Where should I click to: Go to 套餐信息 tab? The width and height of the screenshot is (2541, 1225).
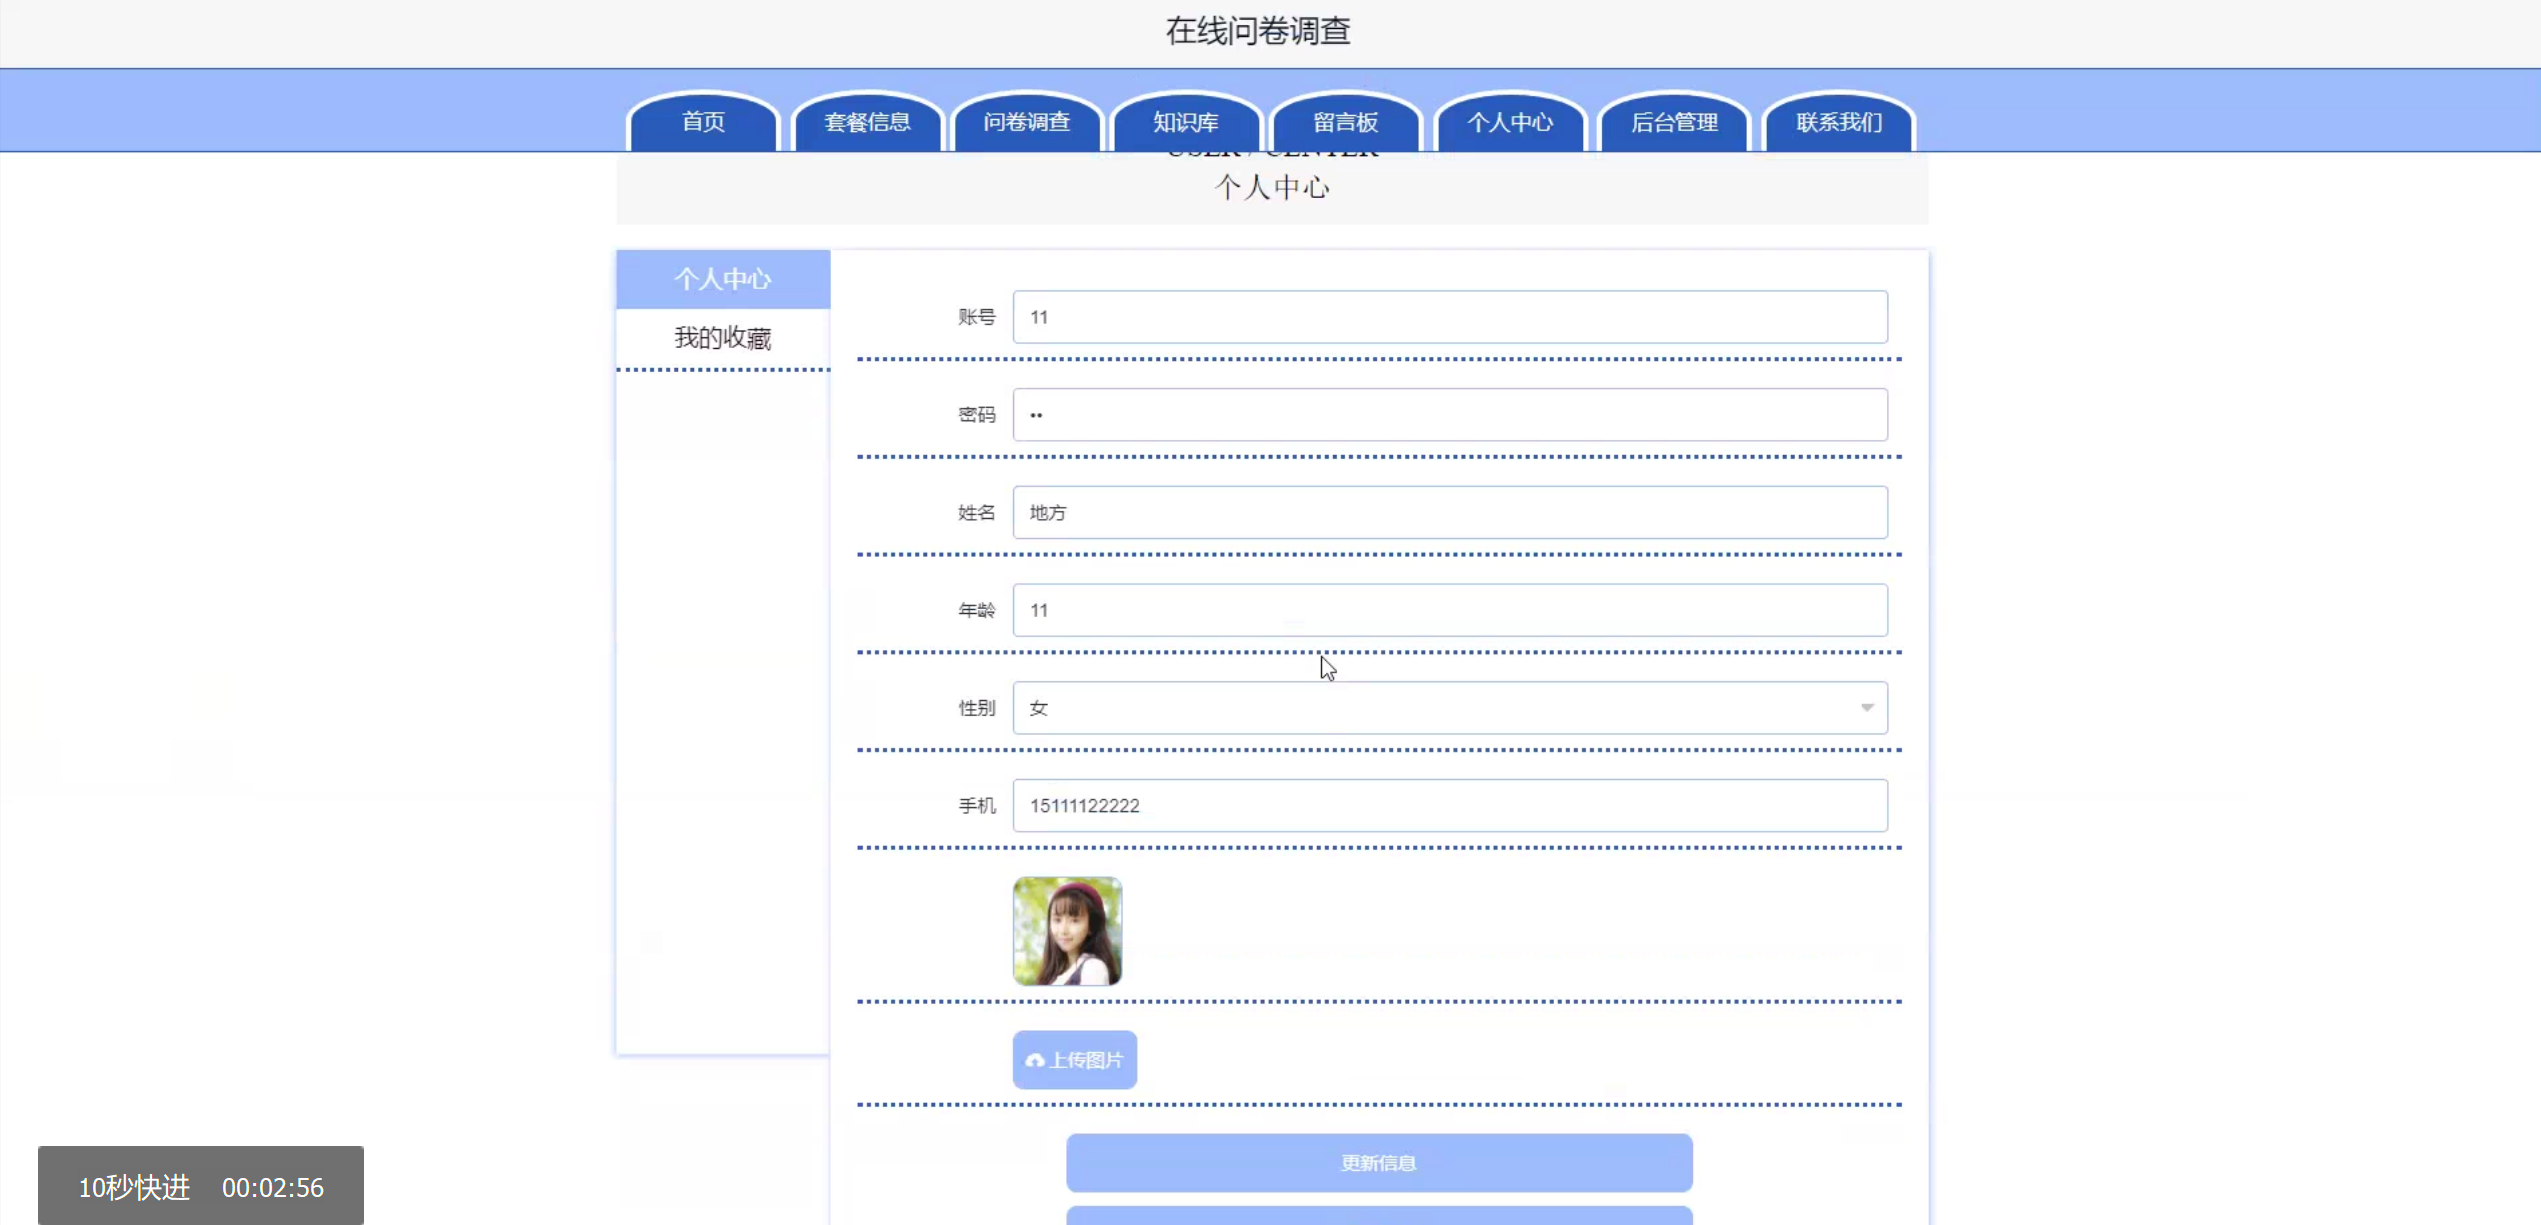pyautogui.click(x=867, y=122)
